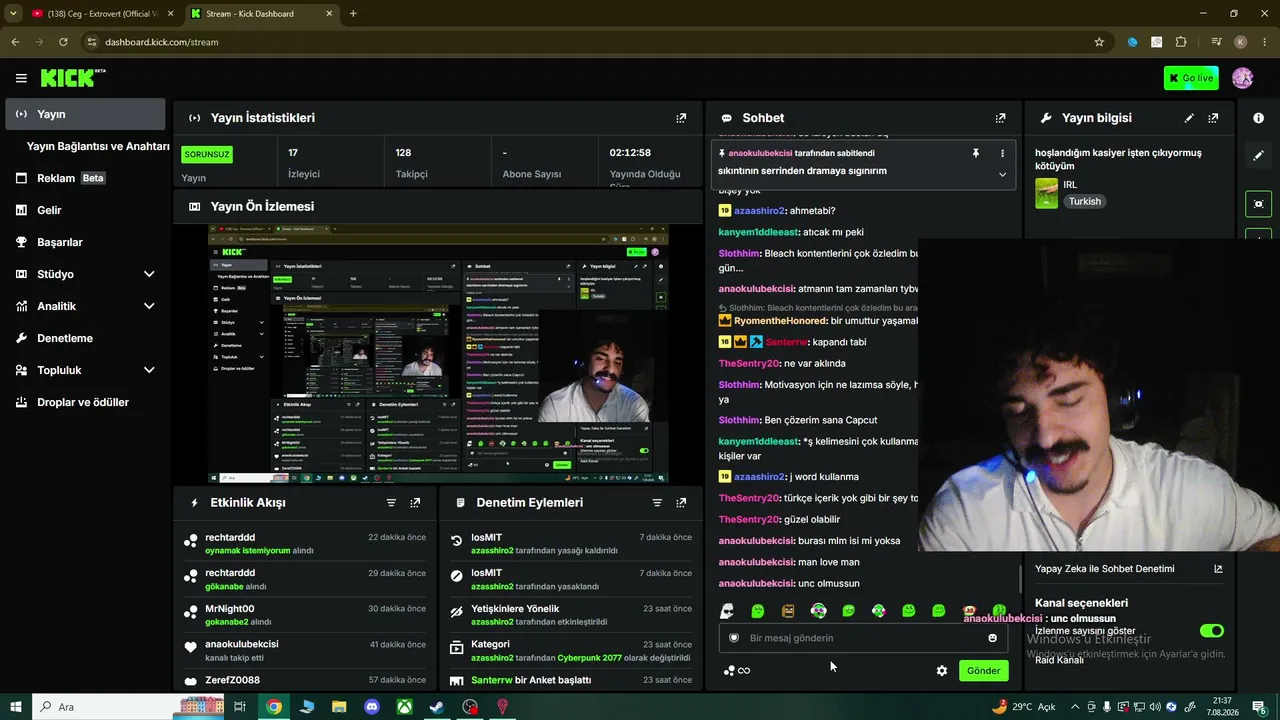Click the Kick logo
The image size is (1280, 720).
point(72,78)
